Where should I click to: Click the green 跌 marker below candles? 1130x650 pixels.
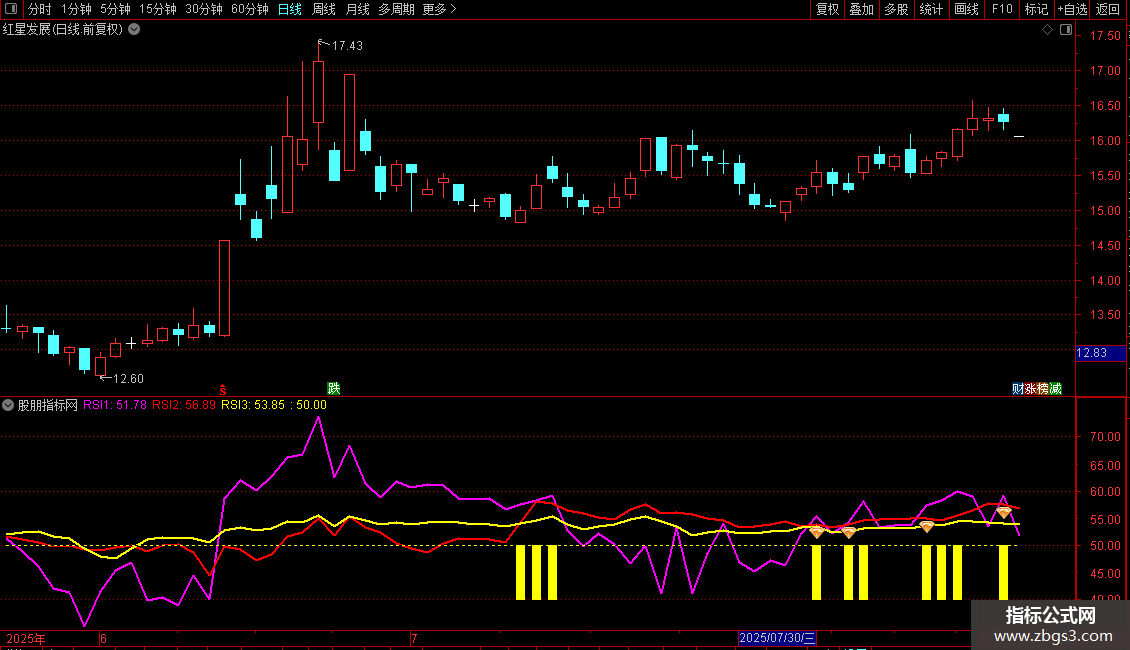click(x=334, y=388)
